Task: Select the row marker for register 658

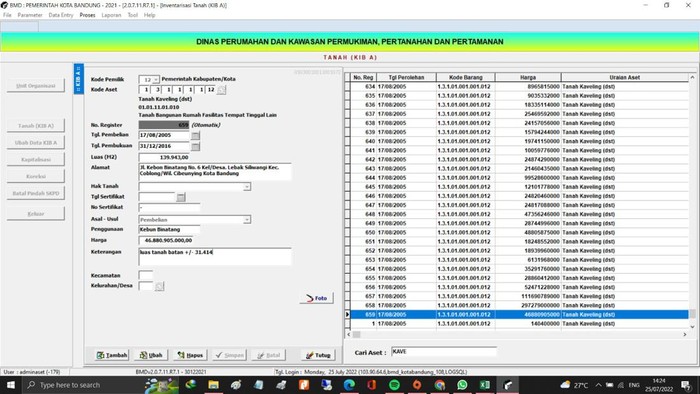Action: pos(347,306)
